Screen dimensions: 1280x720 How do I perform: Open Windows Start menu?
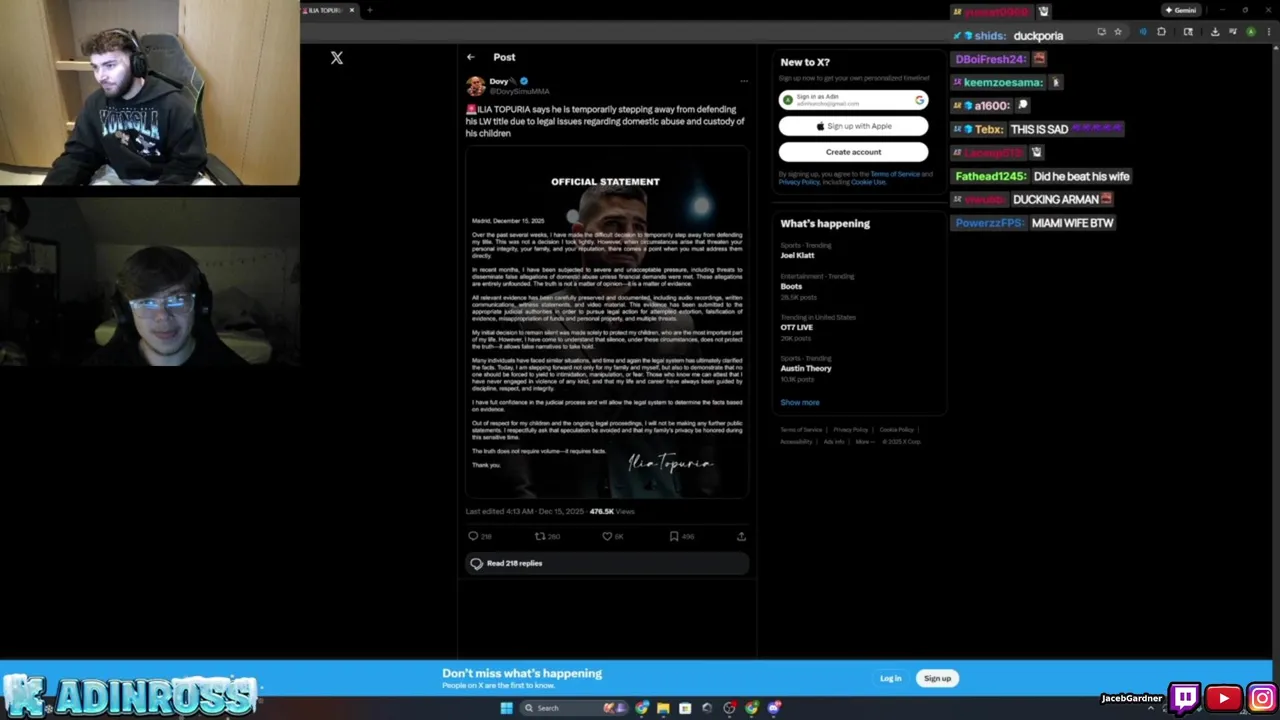click(506, 708)
